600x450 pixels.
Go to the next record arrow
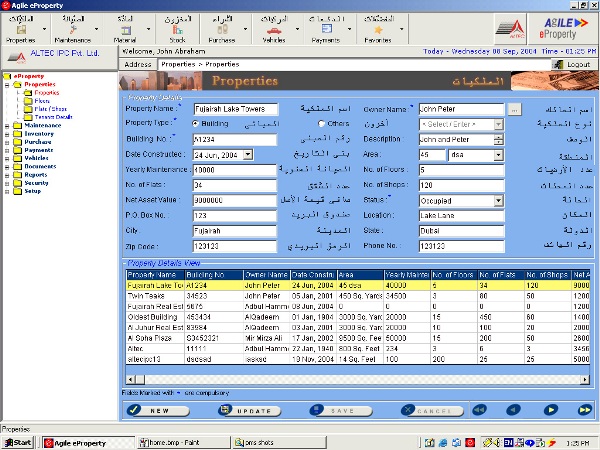pos(549,410)
